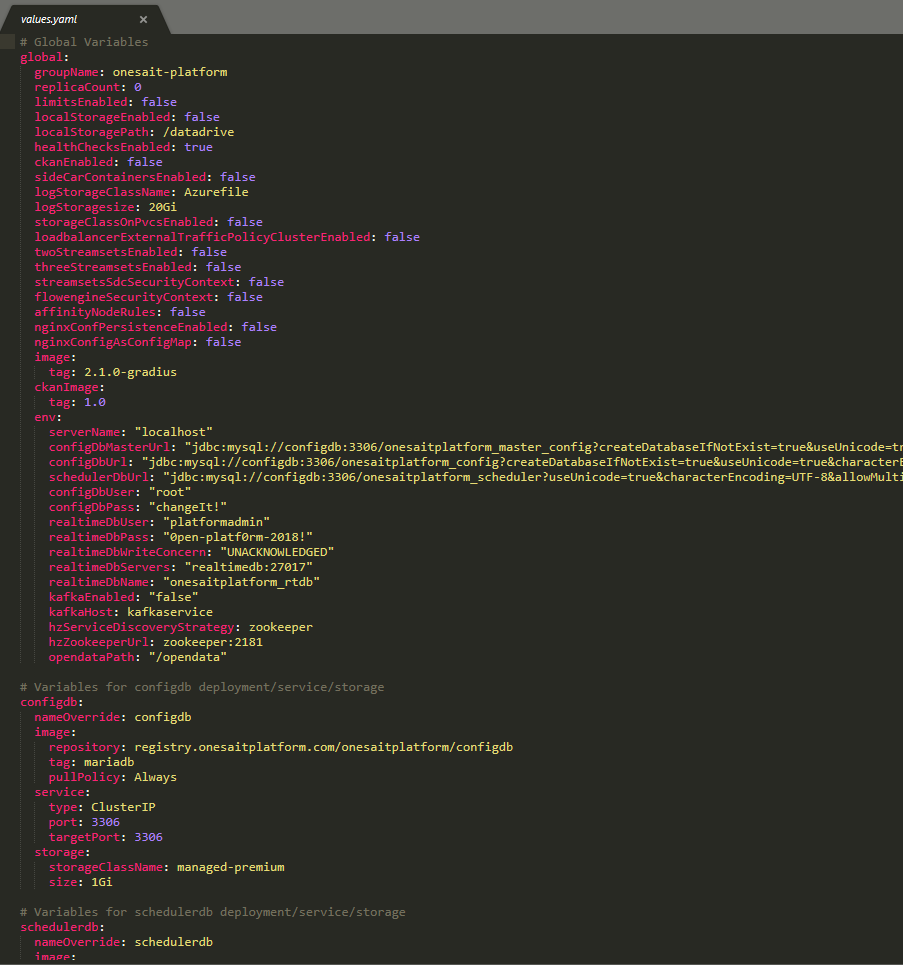The width and height of the screenshot is (903, 965).
Task: Click the 'streamsetsSdcSecurityContext' key
Action: pos(135,282)
